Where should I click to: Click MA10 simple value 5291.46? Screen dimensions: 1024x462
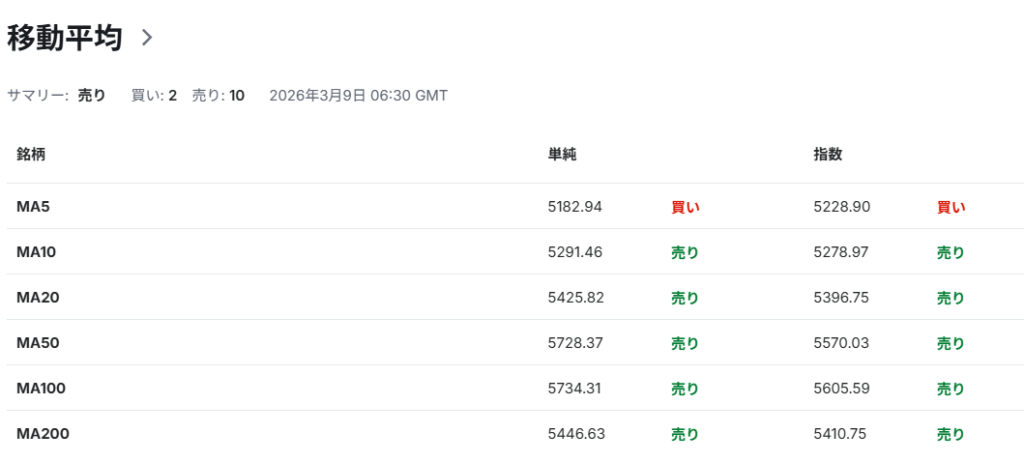[x=575, y=252]
